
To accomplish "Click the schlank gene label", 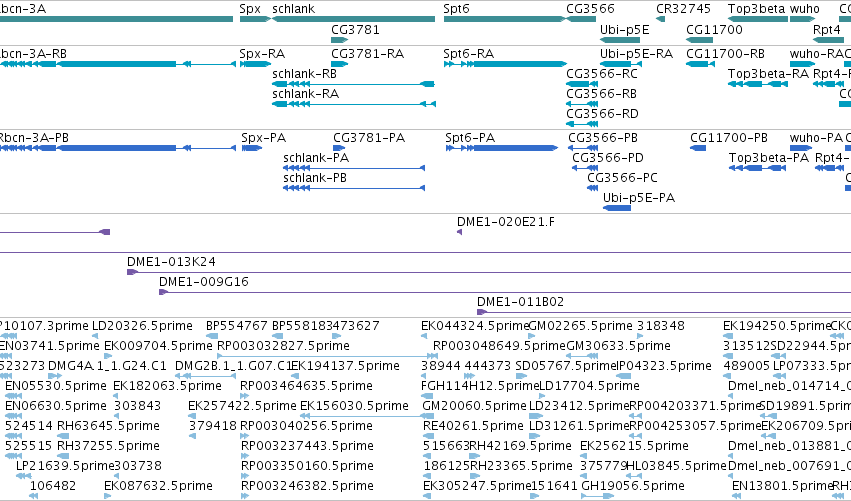I will [294, 9].
